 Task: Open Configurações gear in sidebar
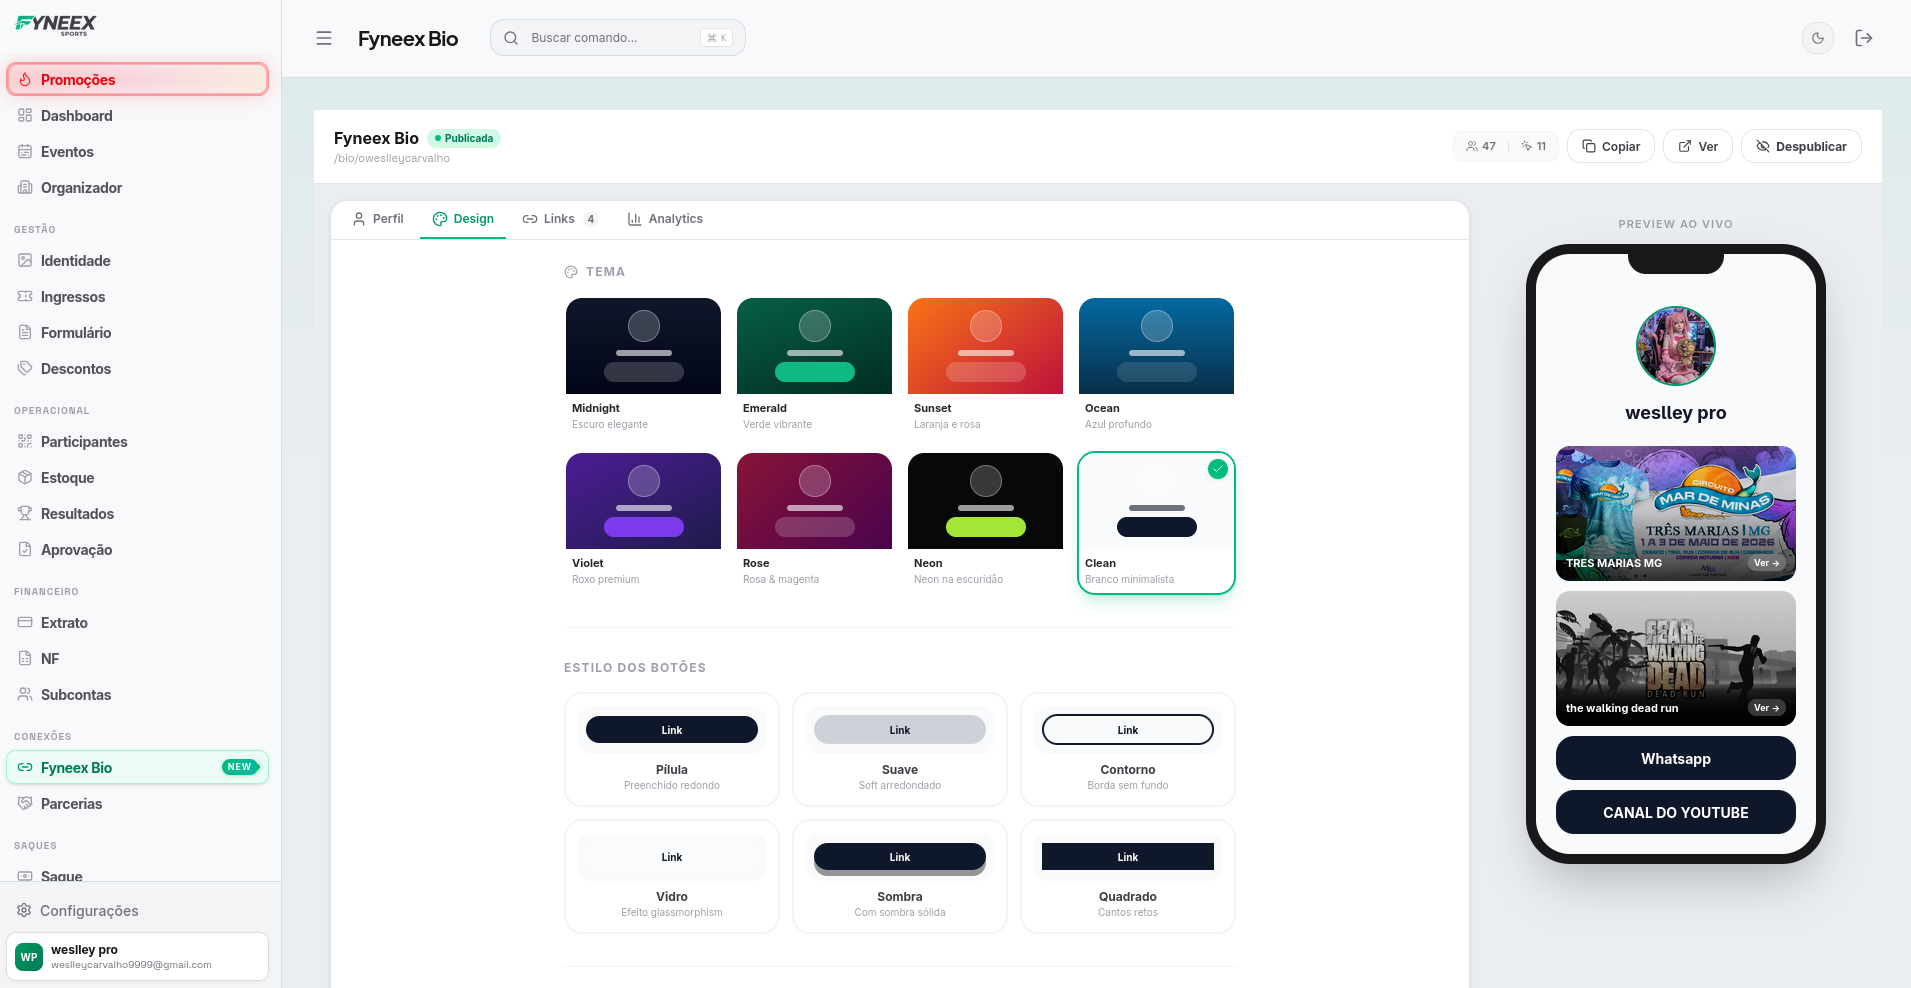click(x=88, y=911)
